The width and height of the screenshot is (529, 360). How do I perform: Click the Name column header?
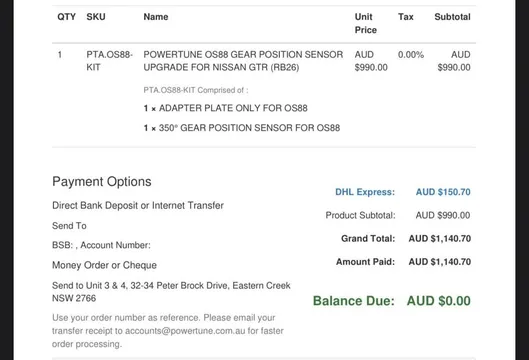click(156, 17)
